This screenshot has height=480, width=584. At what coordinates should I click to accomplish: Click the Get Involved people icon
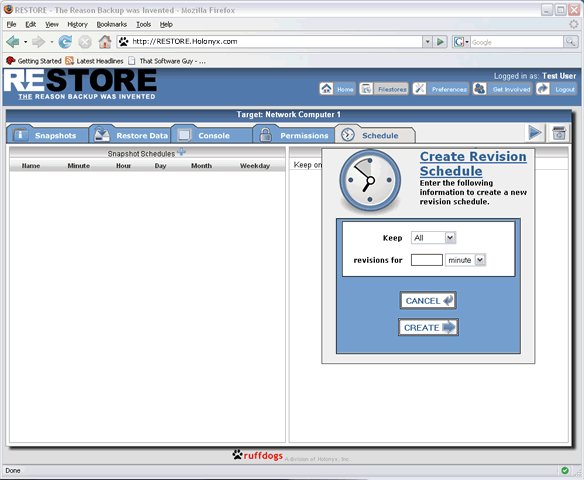pos(479,89)
